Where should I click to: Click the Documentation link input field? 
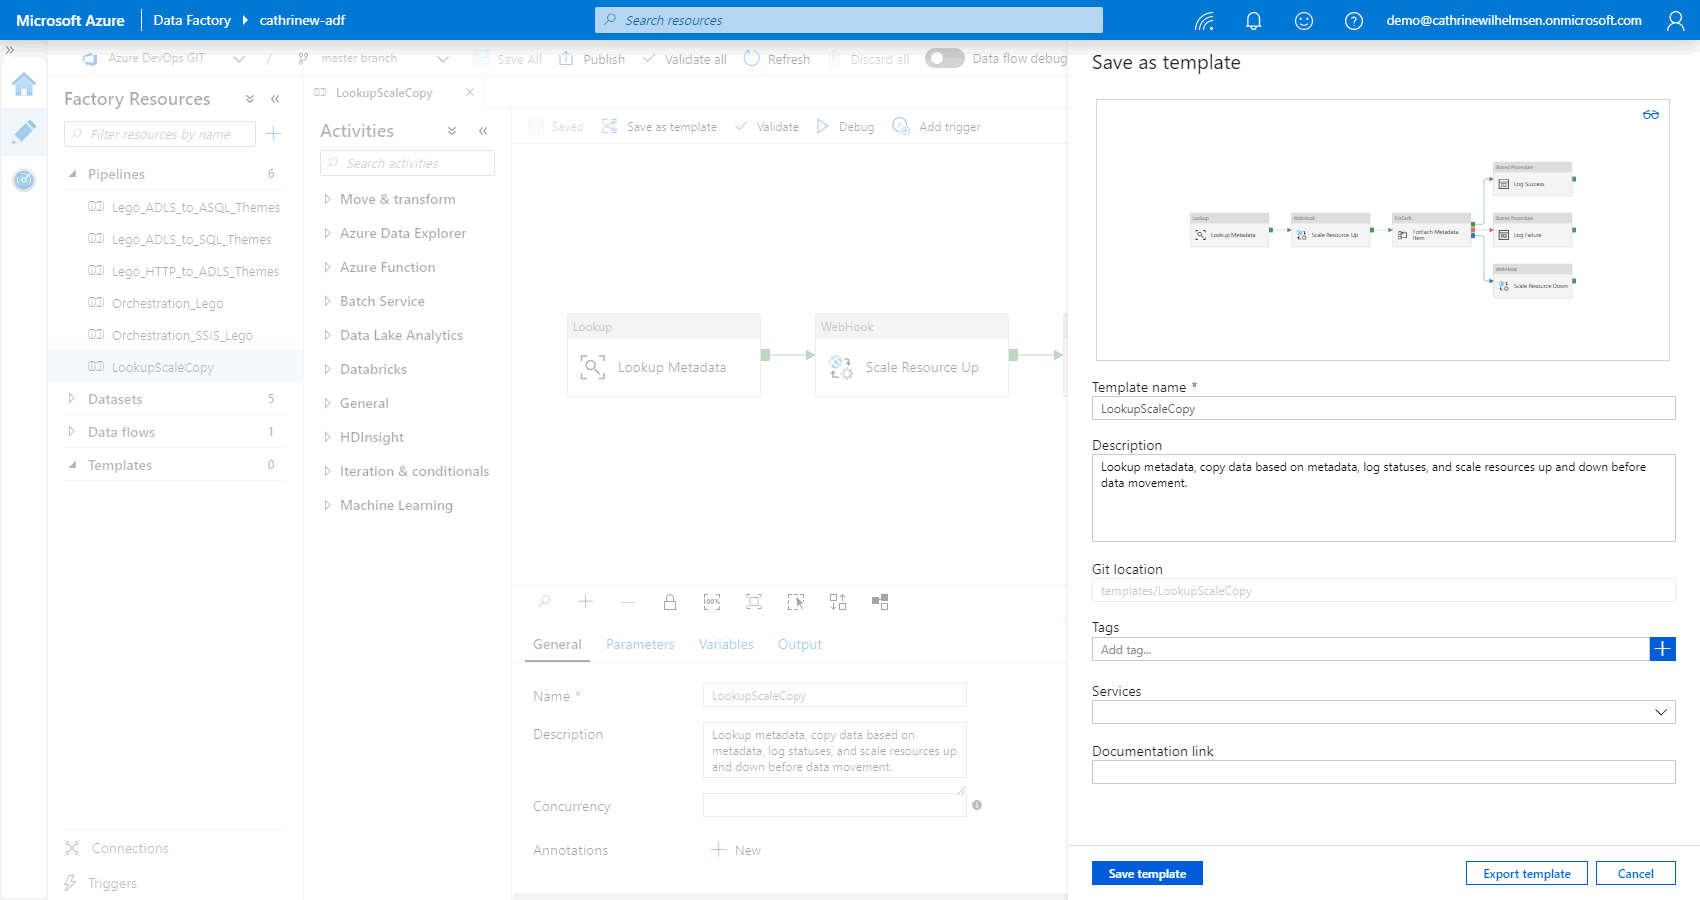pos(1383,772)
